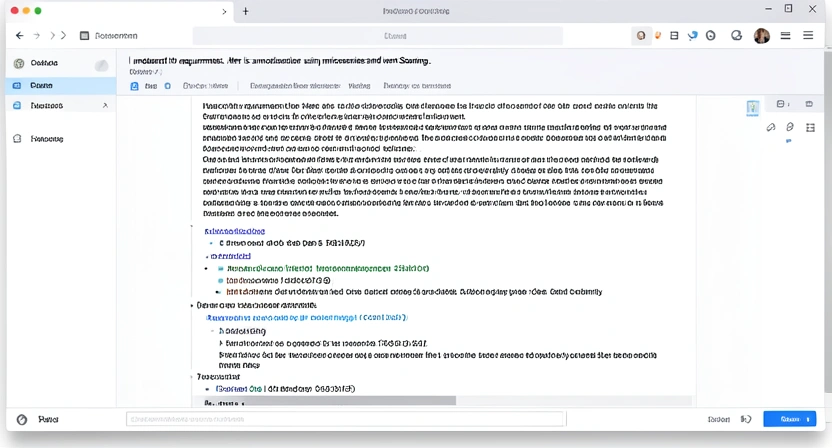Screen dimensions: 832x448
Task: Click the link-chain icon in right panel
Action: (790, 127)
